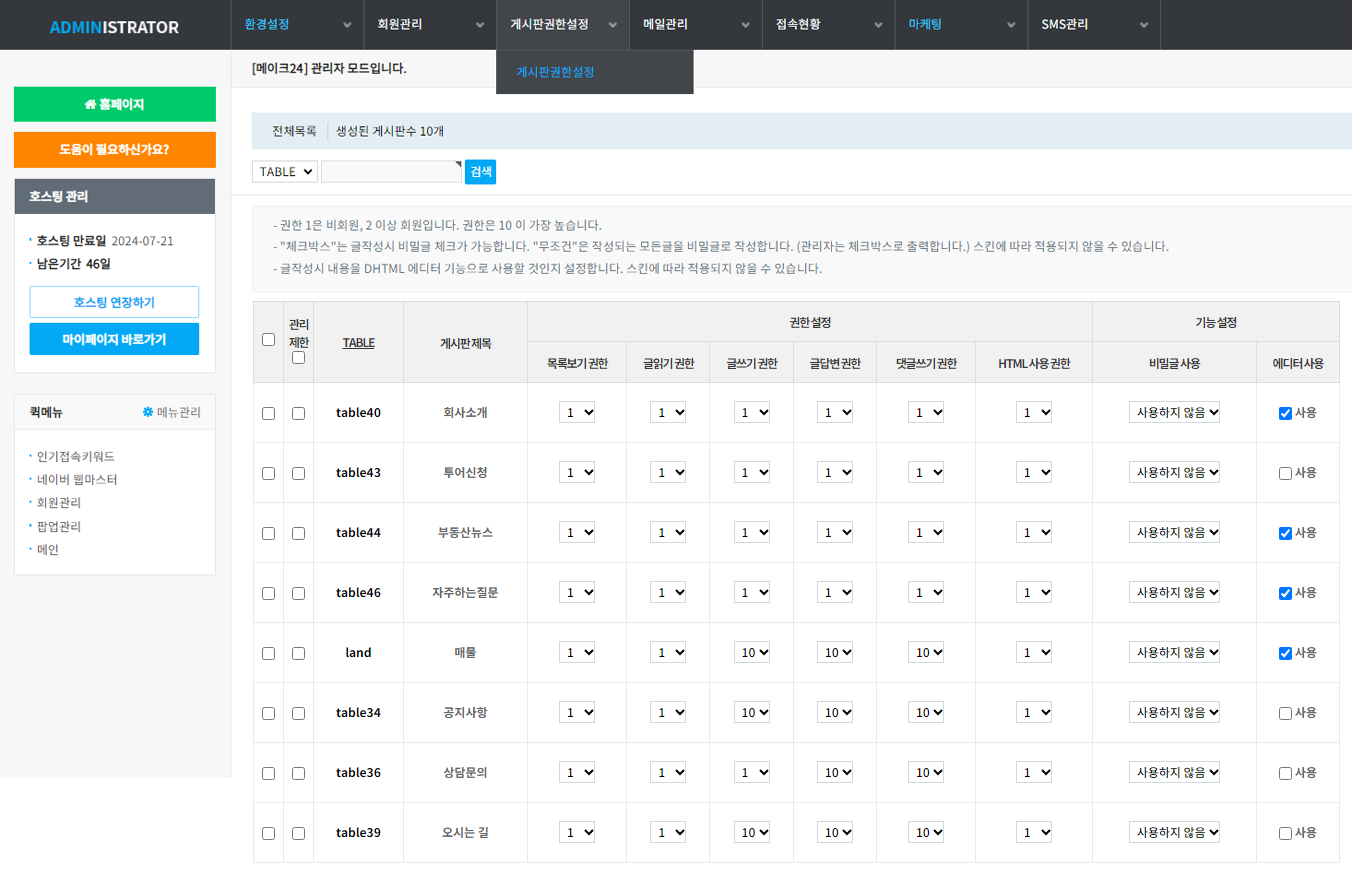Screen dimensions: 1352x876
Task: Open 글답변권한 dropdown for table40
Action: (x=835, y=412)
